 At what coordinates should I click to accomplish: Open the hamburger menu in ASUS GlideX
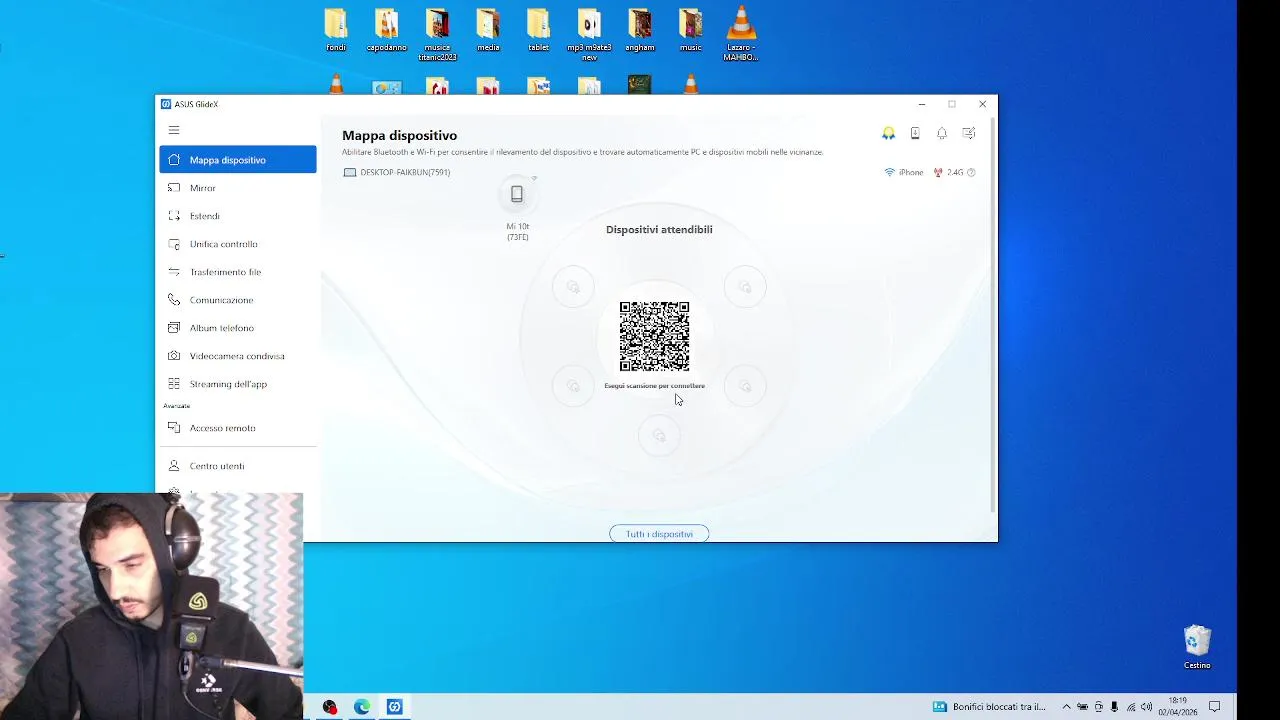click(x=174, y=130)
